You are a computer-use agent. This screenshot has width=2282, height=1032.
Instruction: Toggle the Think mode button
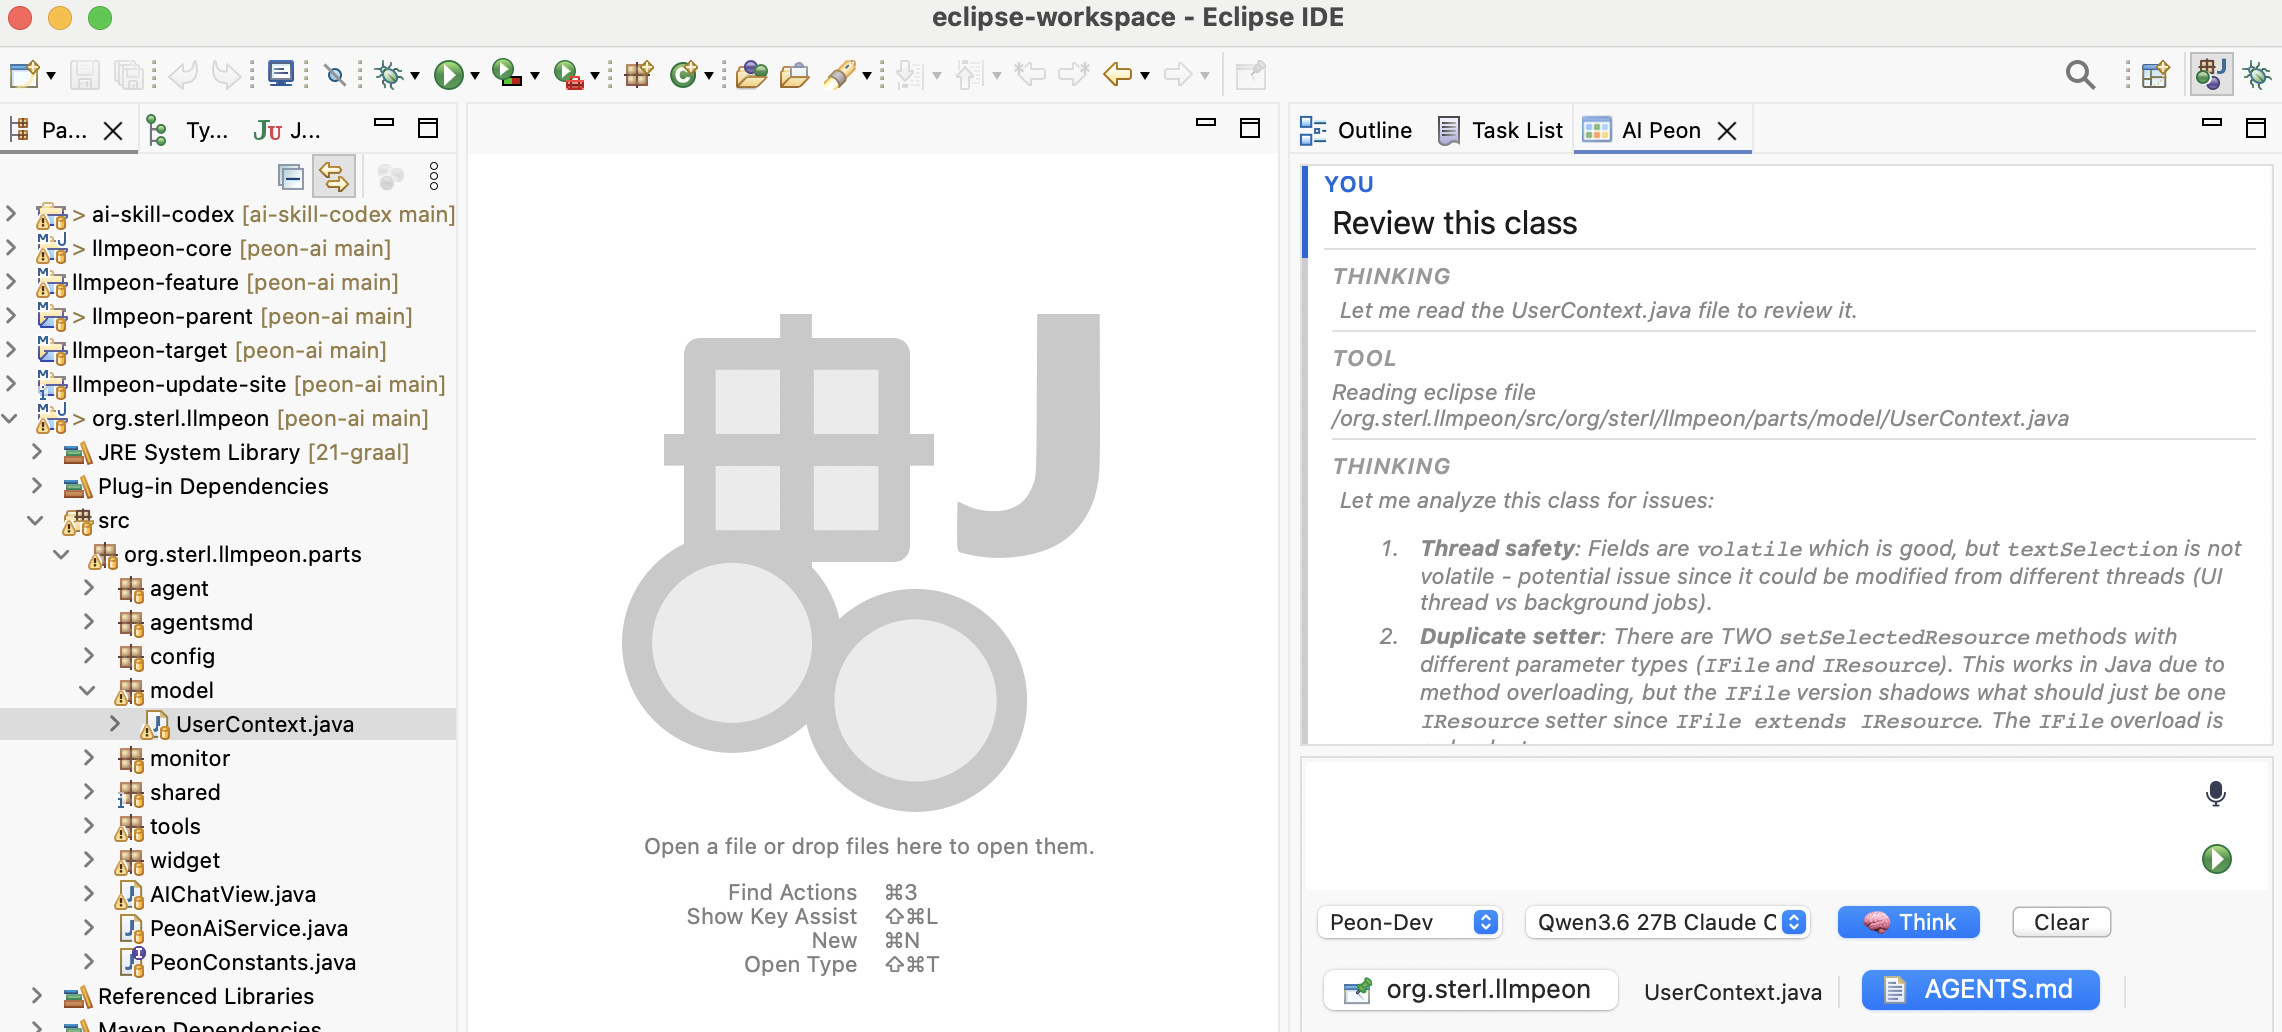(x=1908, y=922)
